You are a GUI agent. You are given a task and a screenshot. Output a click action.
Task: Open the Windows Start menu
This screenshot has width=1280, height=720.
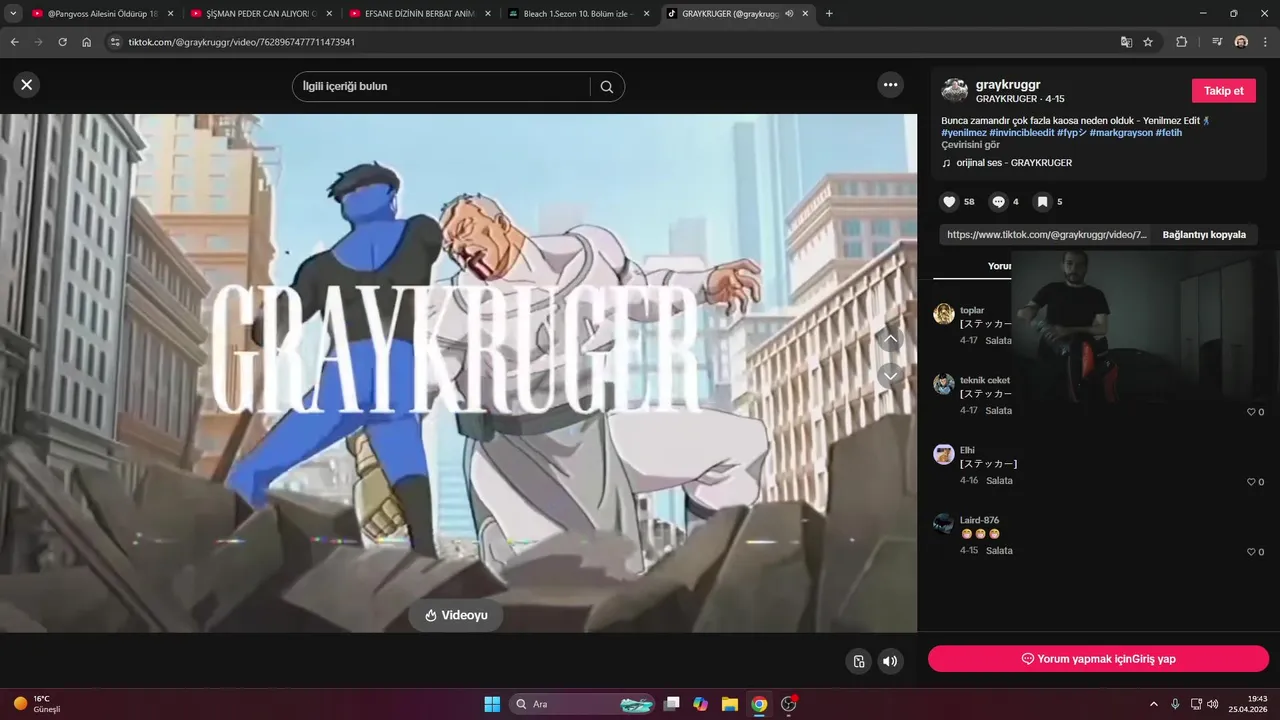click(492, 704)
